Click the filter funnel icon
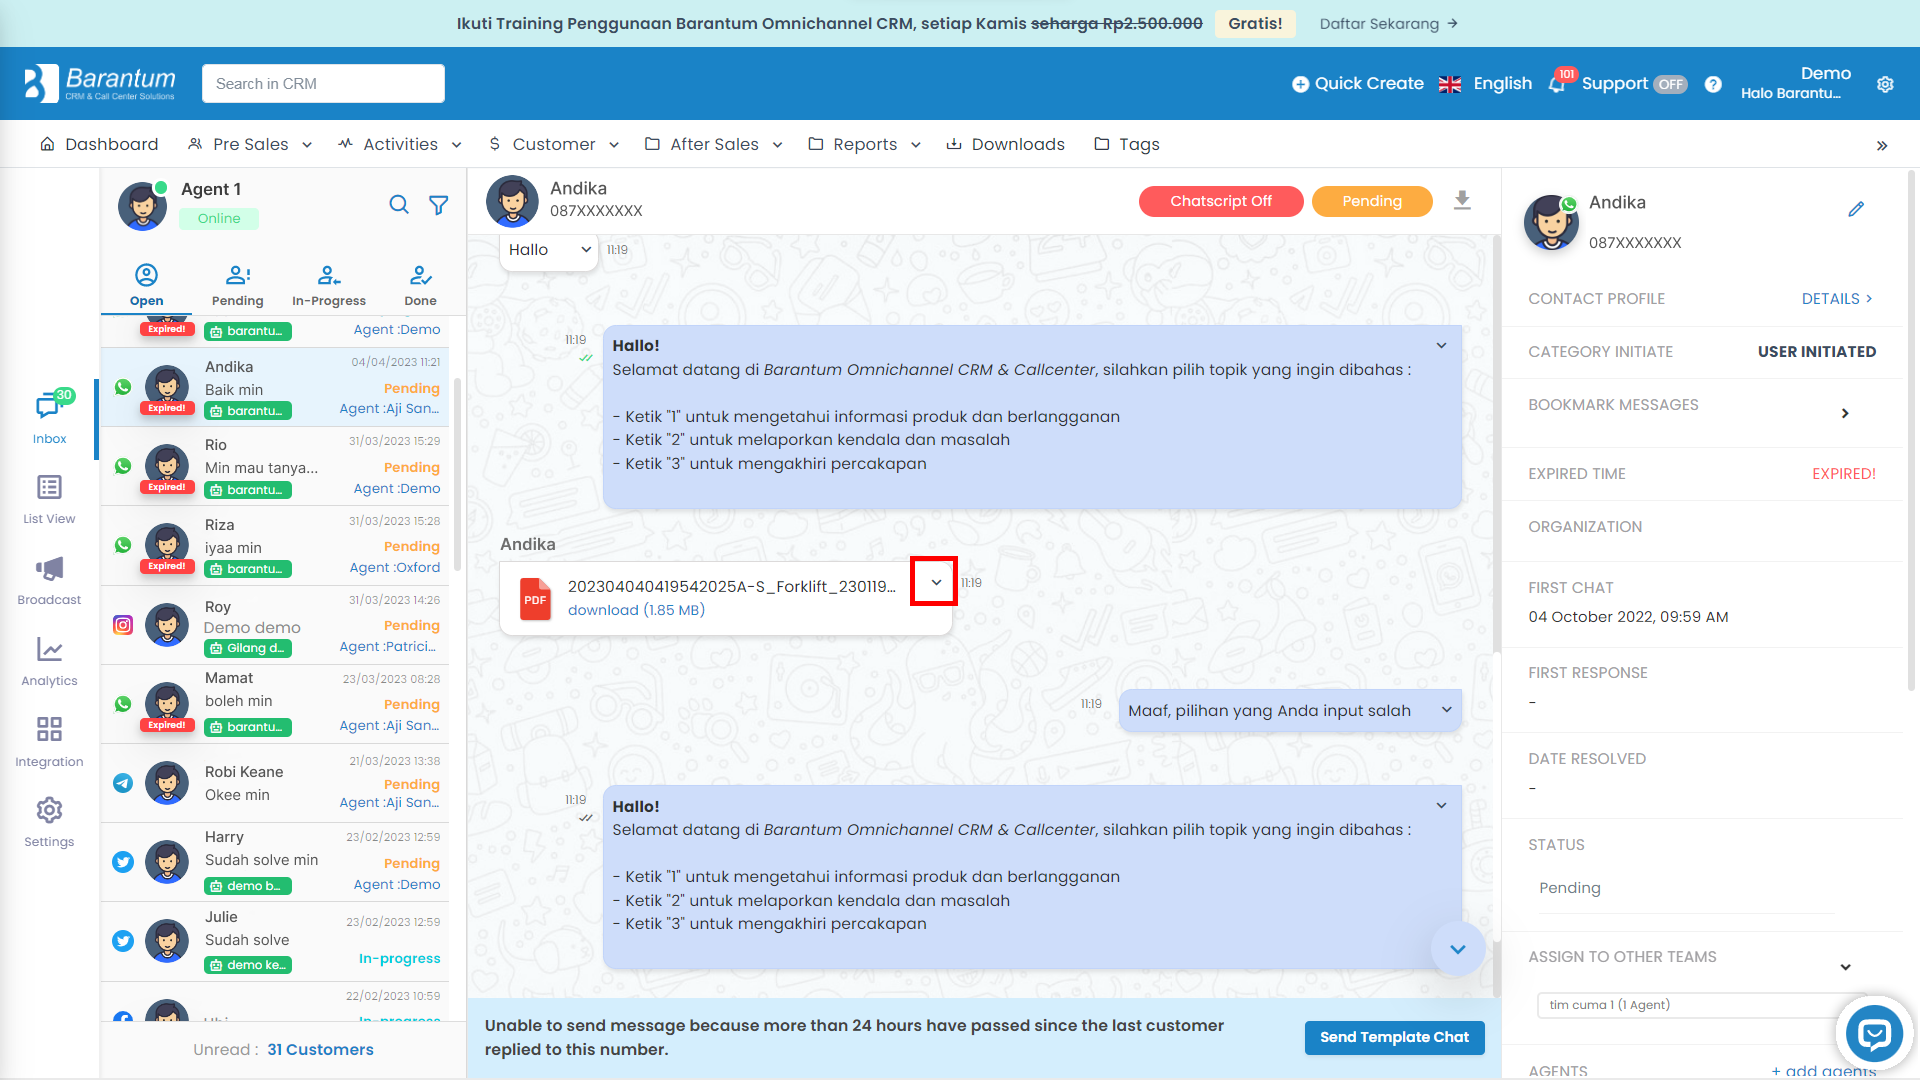Viewport: 1920px width, 1080px height. 438,205
